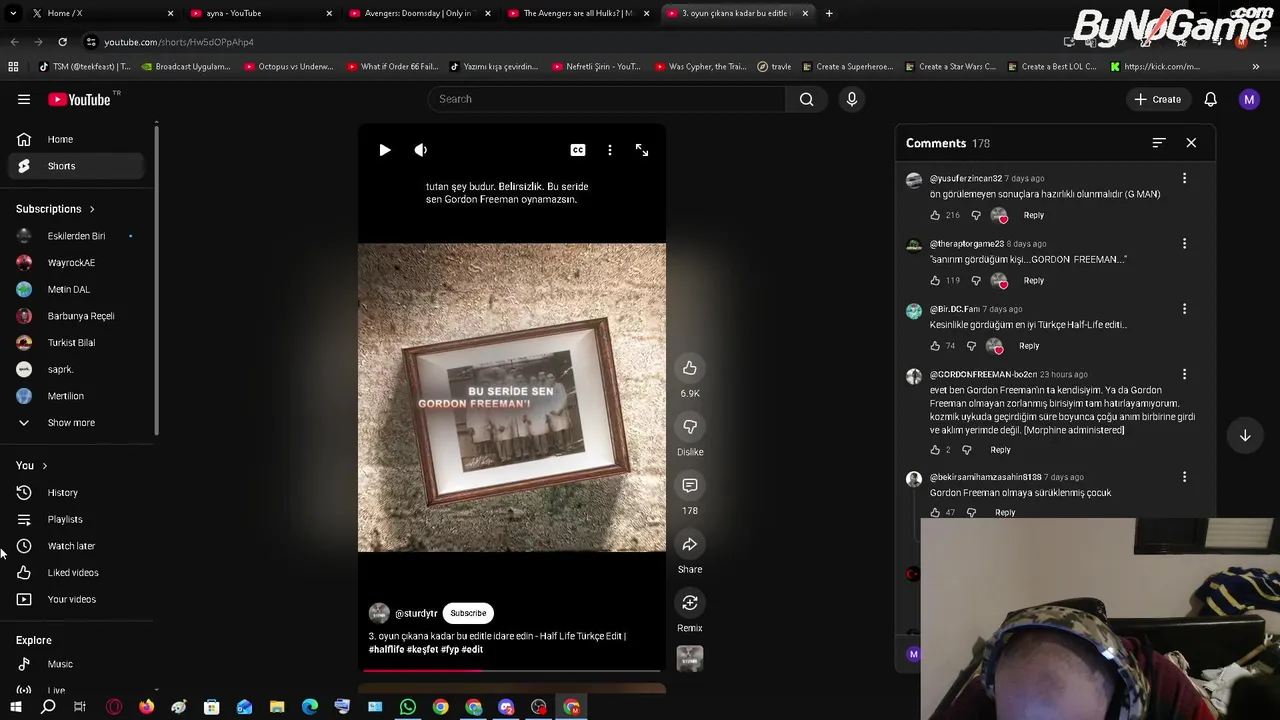The image size is (1280, 720).
Task: Open a new browser tab
Action: [x=829, y=13]
